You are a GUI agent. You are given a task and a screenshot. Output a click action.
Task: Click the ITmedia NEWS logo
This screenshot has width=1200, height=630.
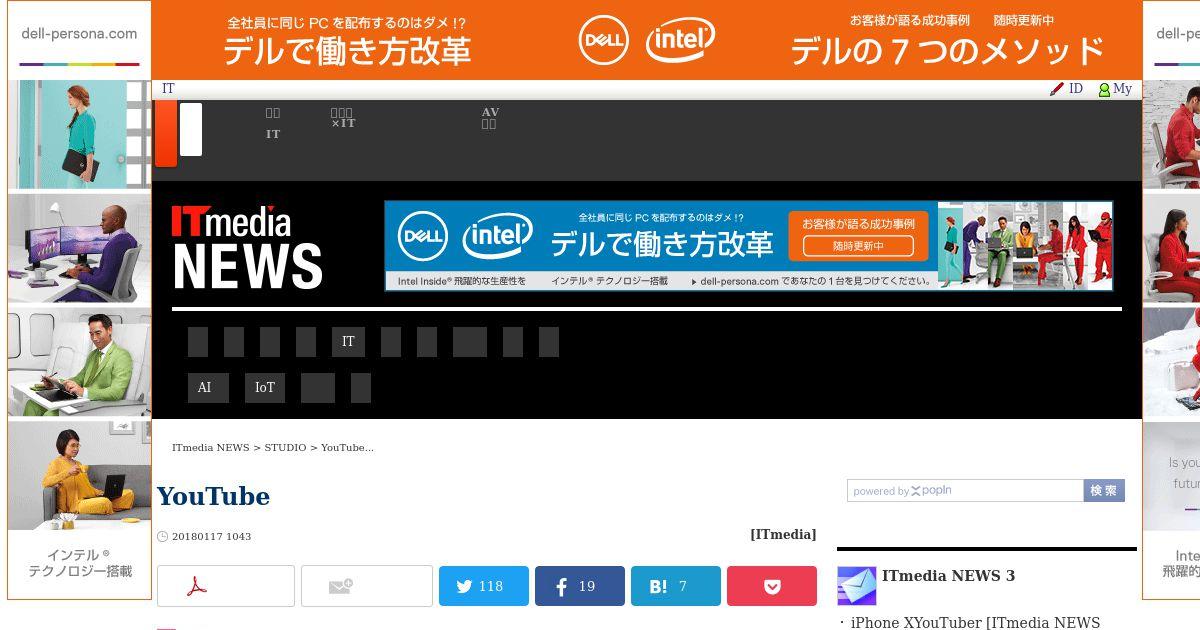point(247,247)
